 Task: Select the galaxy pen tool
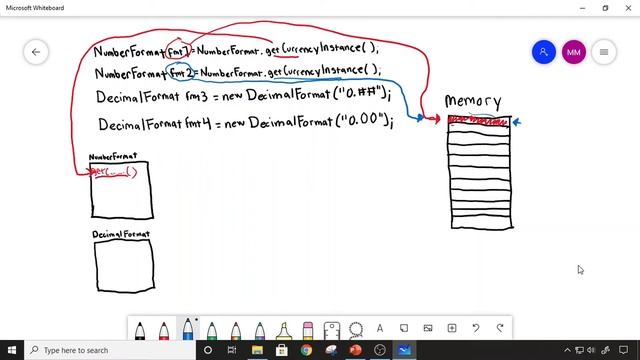tap(260, 331)
